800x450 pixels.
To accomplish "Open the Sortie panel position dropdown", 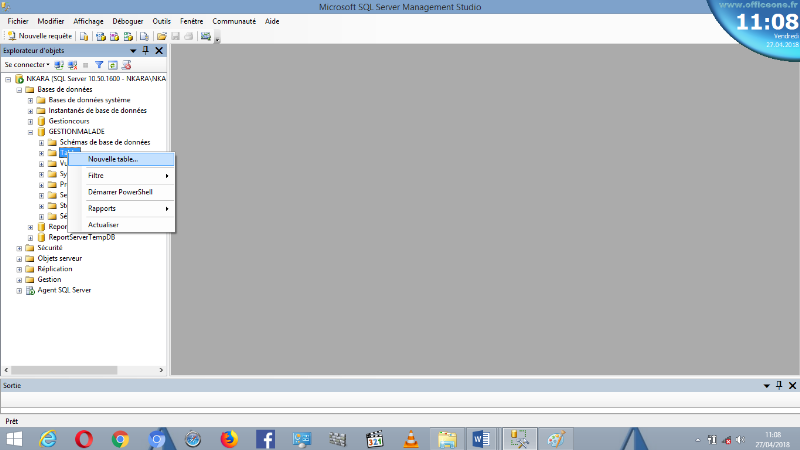I will [x=766, y=386].
